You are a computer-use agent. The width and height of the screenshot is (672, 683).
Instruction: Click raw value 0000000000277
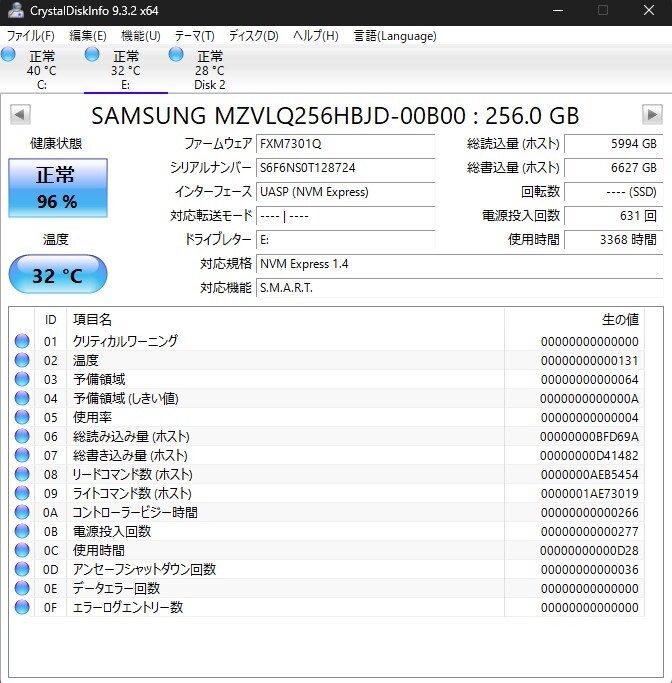(589, 531)
